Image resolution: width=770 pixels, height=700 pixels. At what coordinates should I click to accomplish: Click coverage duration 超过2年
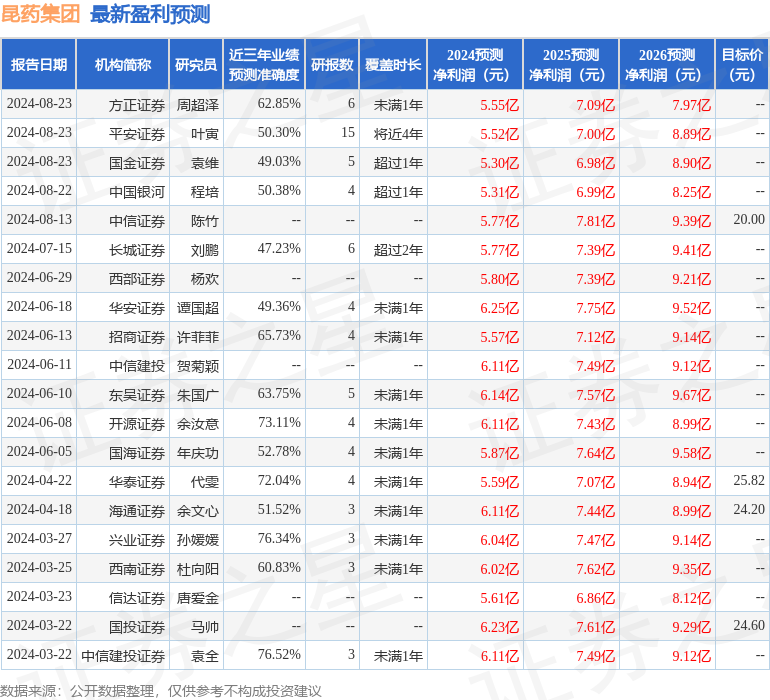pyautogui.click(x=398, y=250)
